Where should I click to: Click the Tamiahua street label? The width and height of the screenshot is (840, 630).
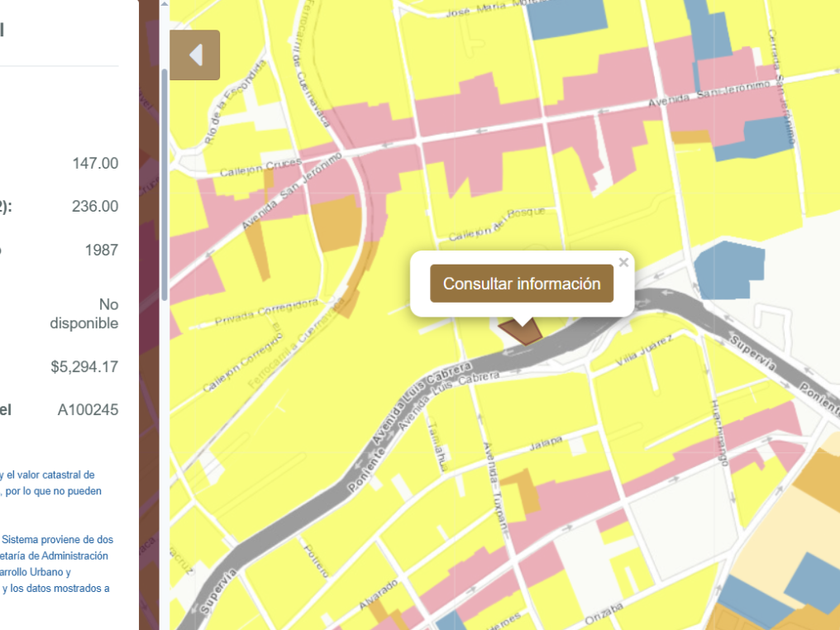(437, 446)
